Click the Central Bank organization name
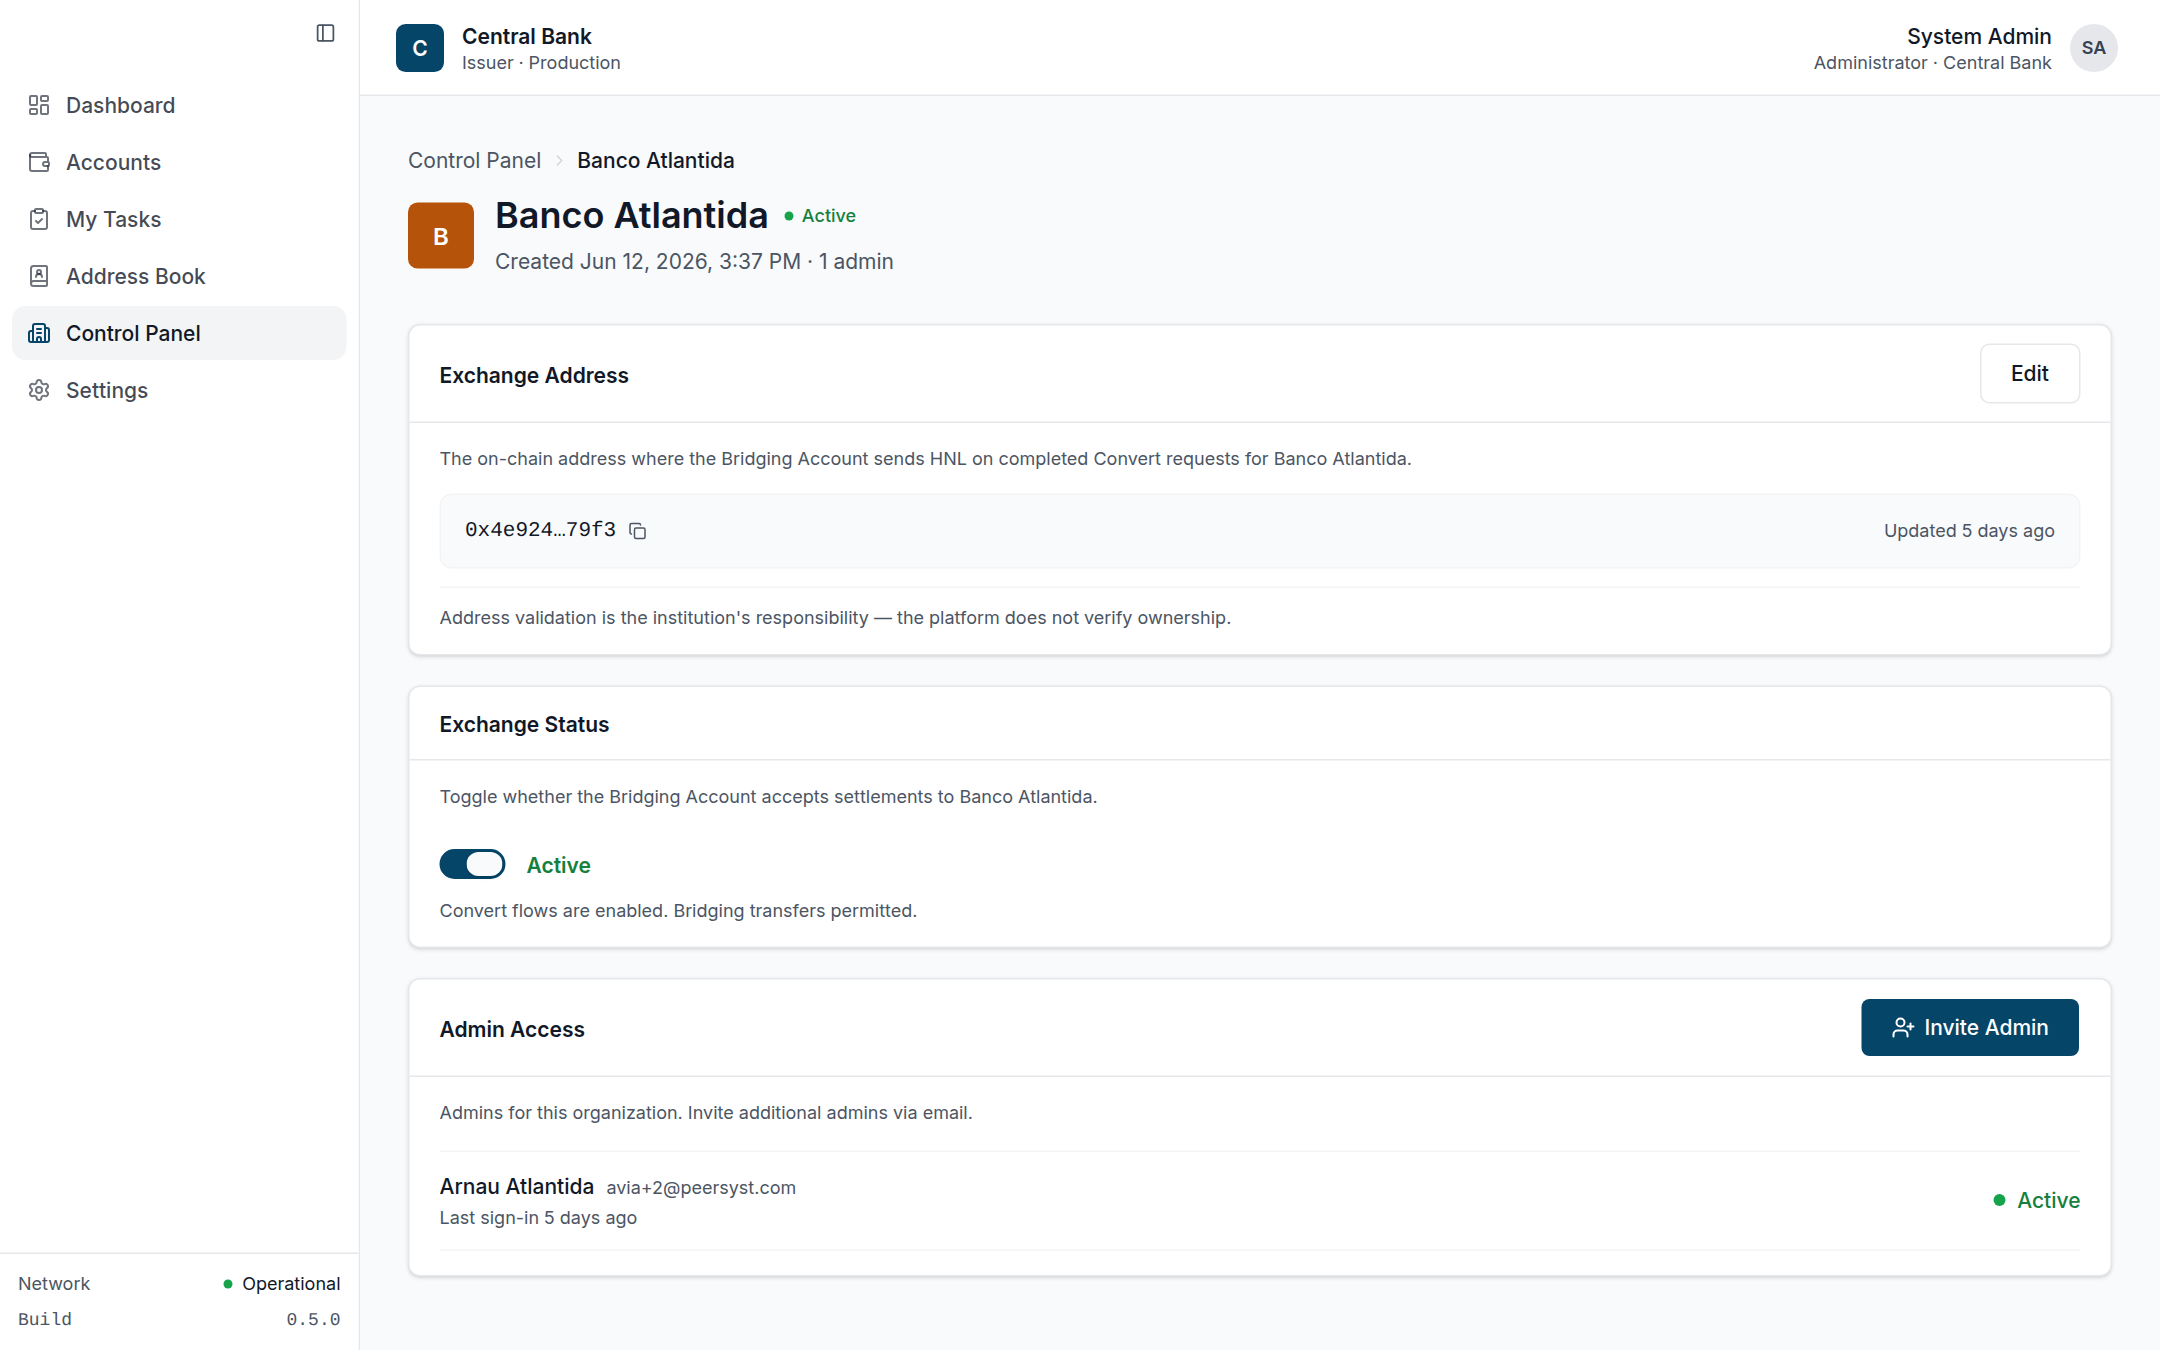Screen dimensions: 2160x1350 coord(527,36)
